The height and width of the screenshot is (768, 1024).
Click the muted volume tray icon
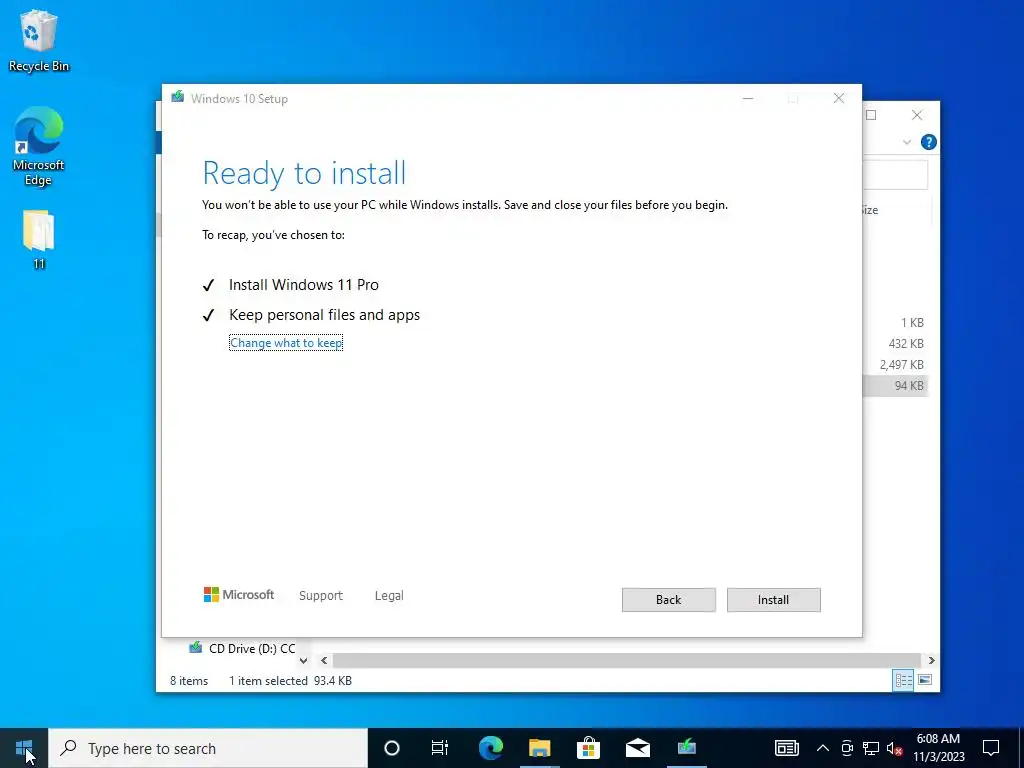[894, 748]
